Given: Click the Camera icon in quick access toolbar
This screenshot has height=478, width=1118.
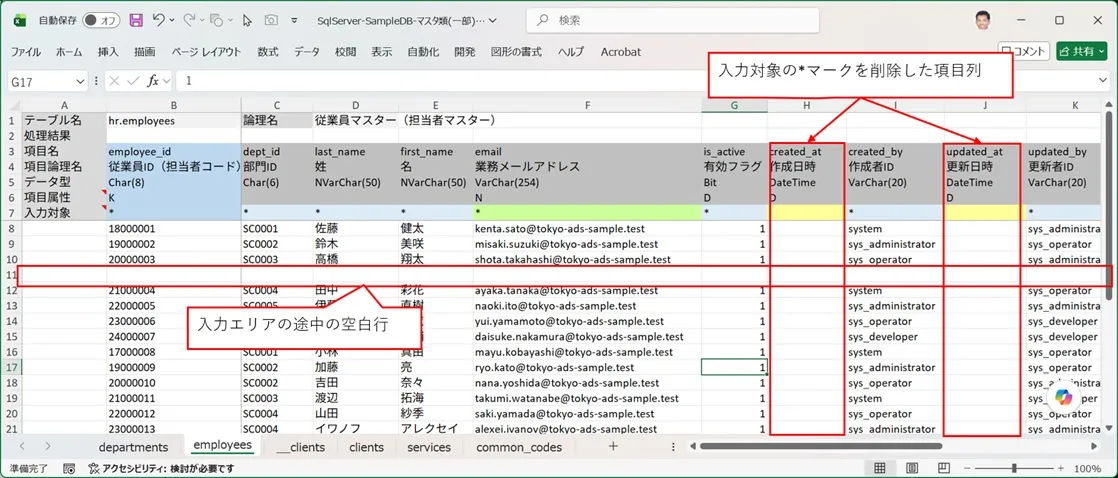Looking at the screenshot, I should [270, 21].
